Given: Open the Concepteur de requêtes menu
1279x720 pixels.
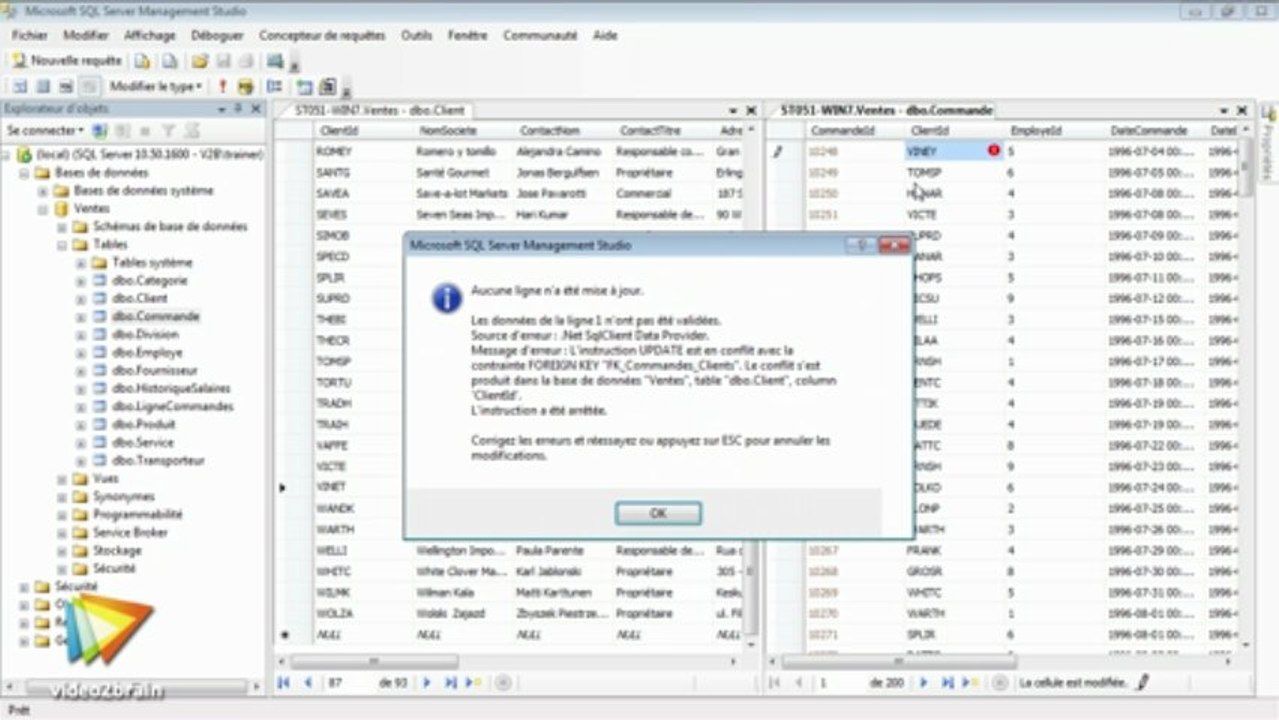Looking at the screenshot, I should (322, 35).
